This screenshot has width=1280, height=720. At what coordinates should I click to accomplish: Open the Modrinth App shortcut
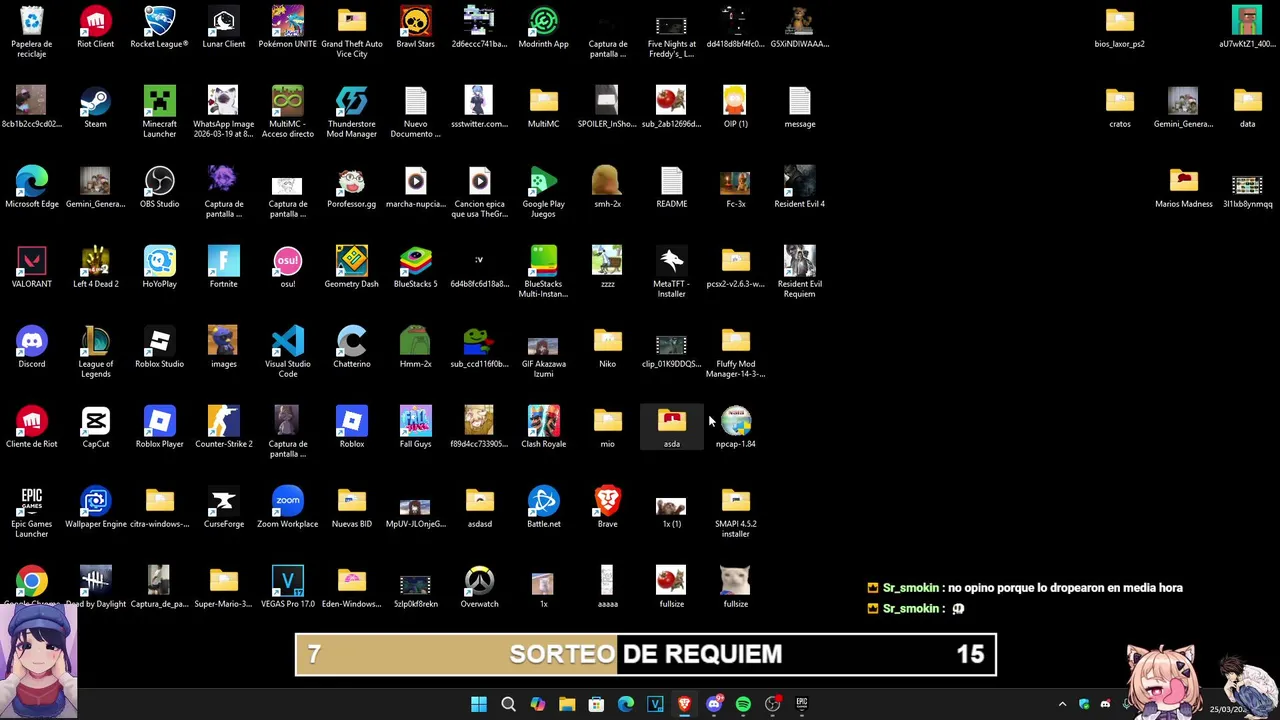tap(544, 22)
